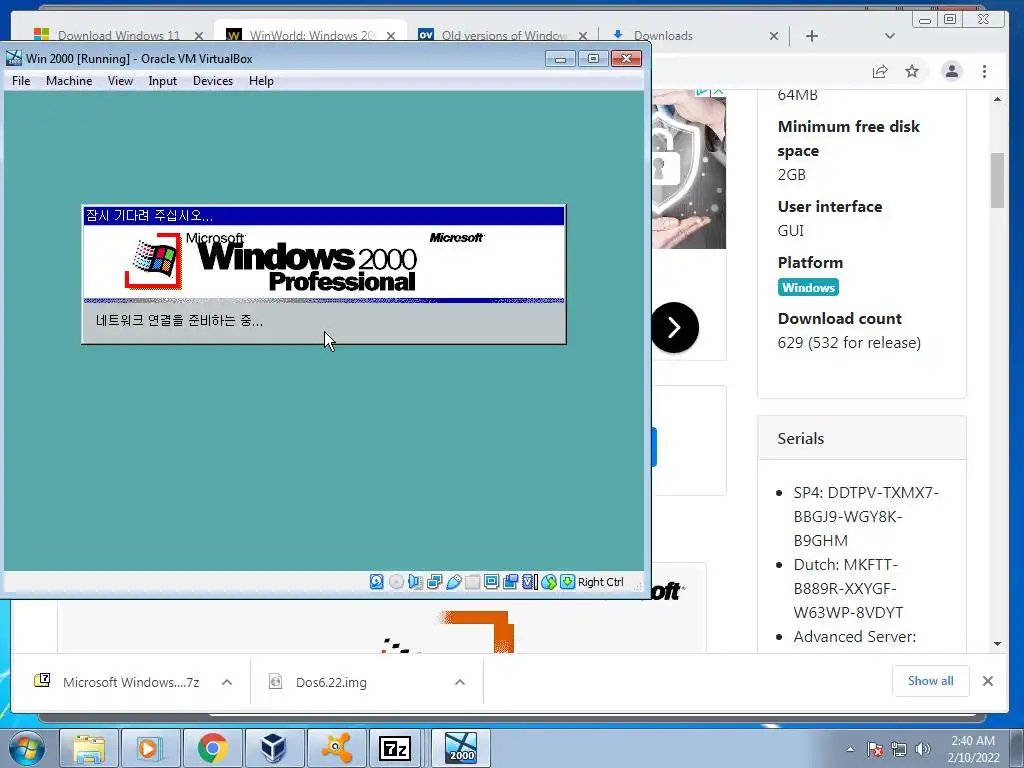Click the scrollbar down arrow in Chrome
The height and width of the screenshot is (768, 1024).
[997, 644]
